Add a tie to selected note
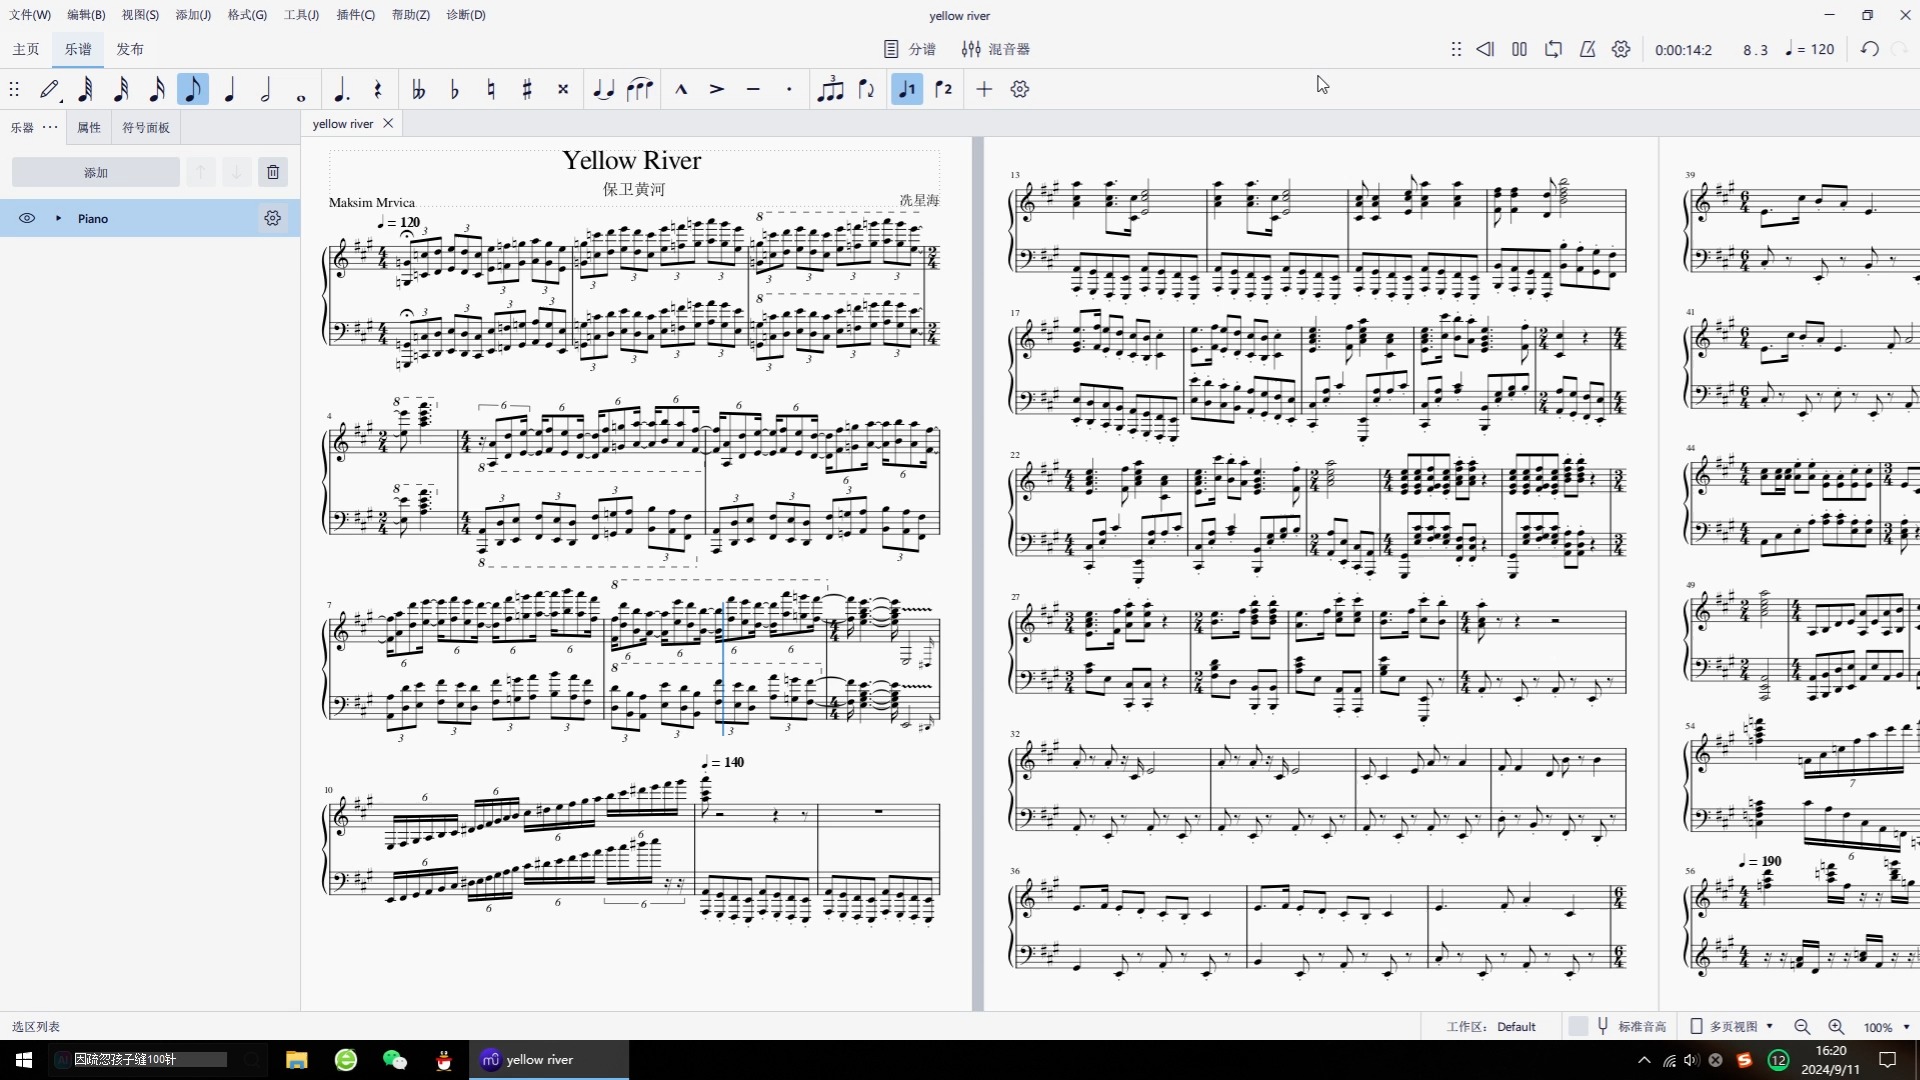Viewport: 1920px width, 1080px height. [x=603, y=89]
